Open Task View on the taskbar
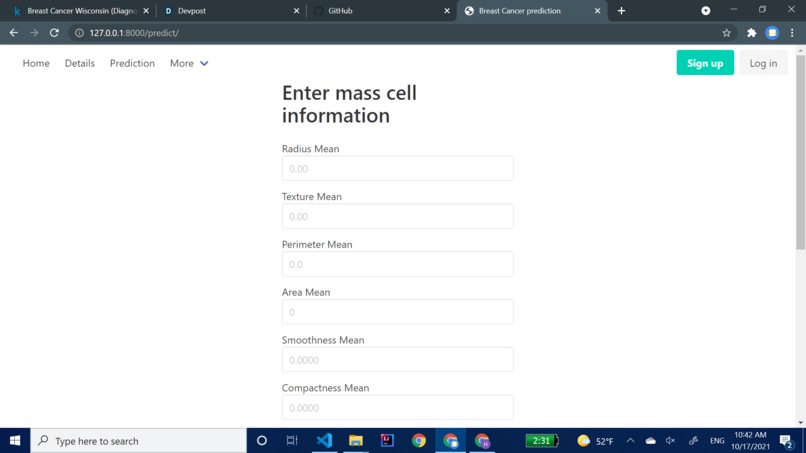Screen dimensions: 806x453 [x=292, y=441]
